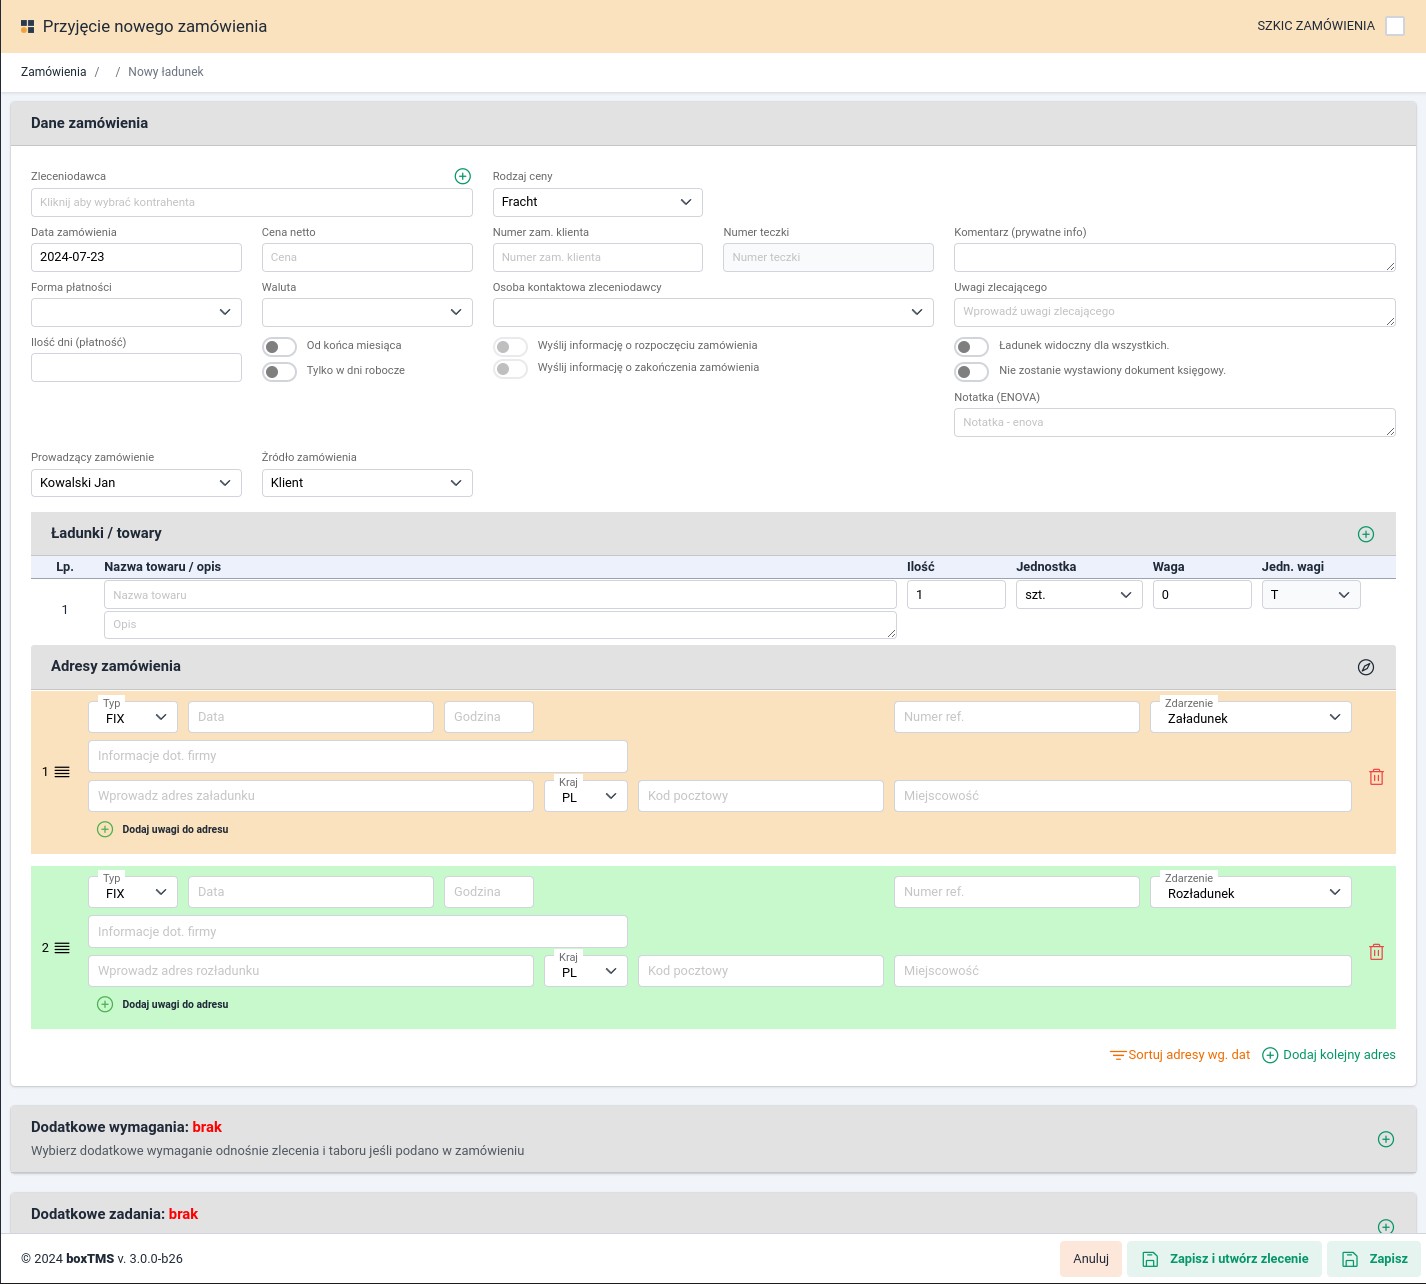
Task: Click the Data zamówienia field
Action: pyautogui.click(x=136, y=257)
